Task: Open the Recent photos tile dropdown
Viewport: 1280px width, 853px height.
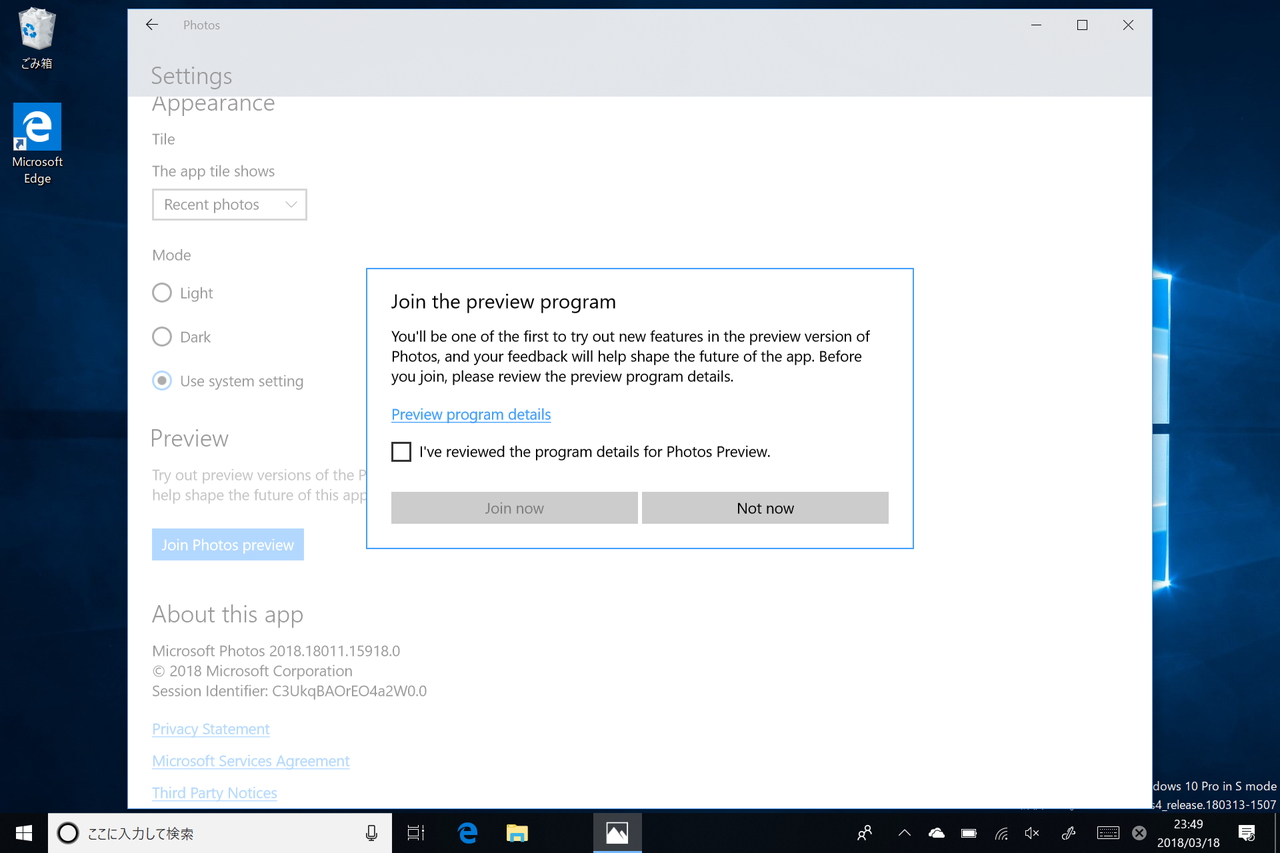Action: tap(229, 204)
